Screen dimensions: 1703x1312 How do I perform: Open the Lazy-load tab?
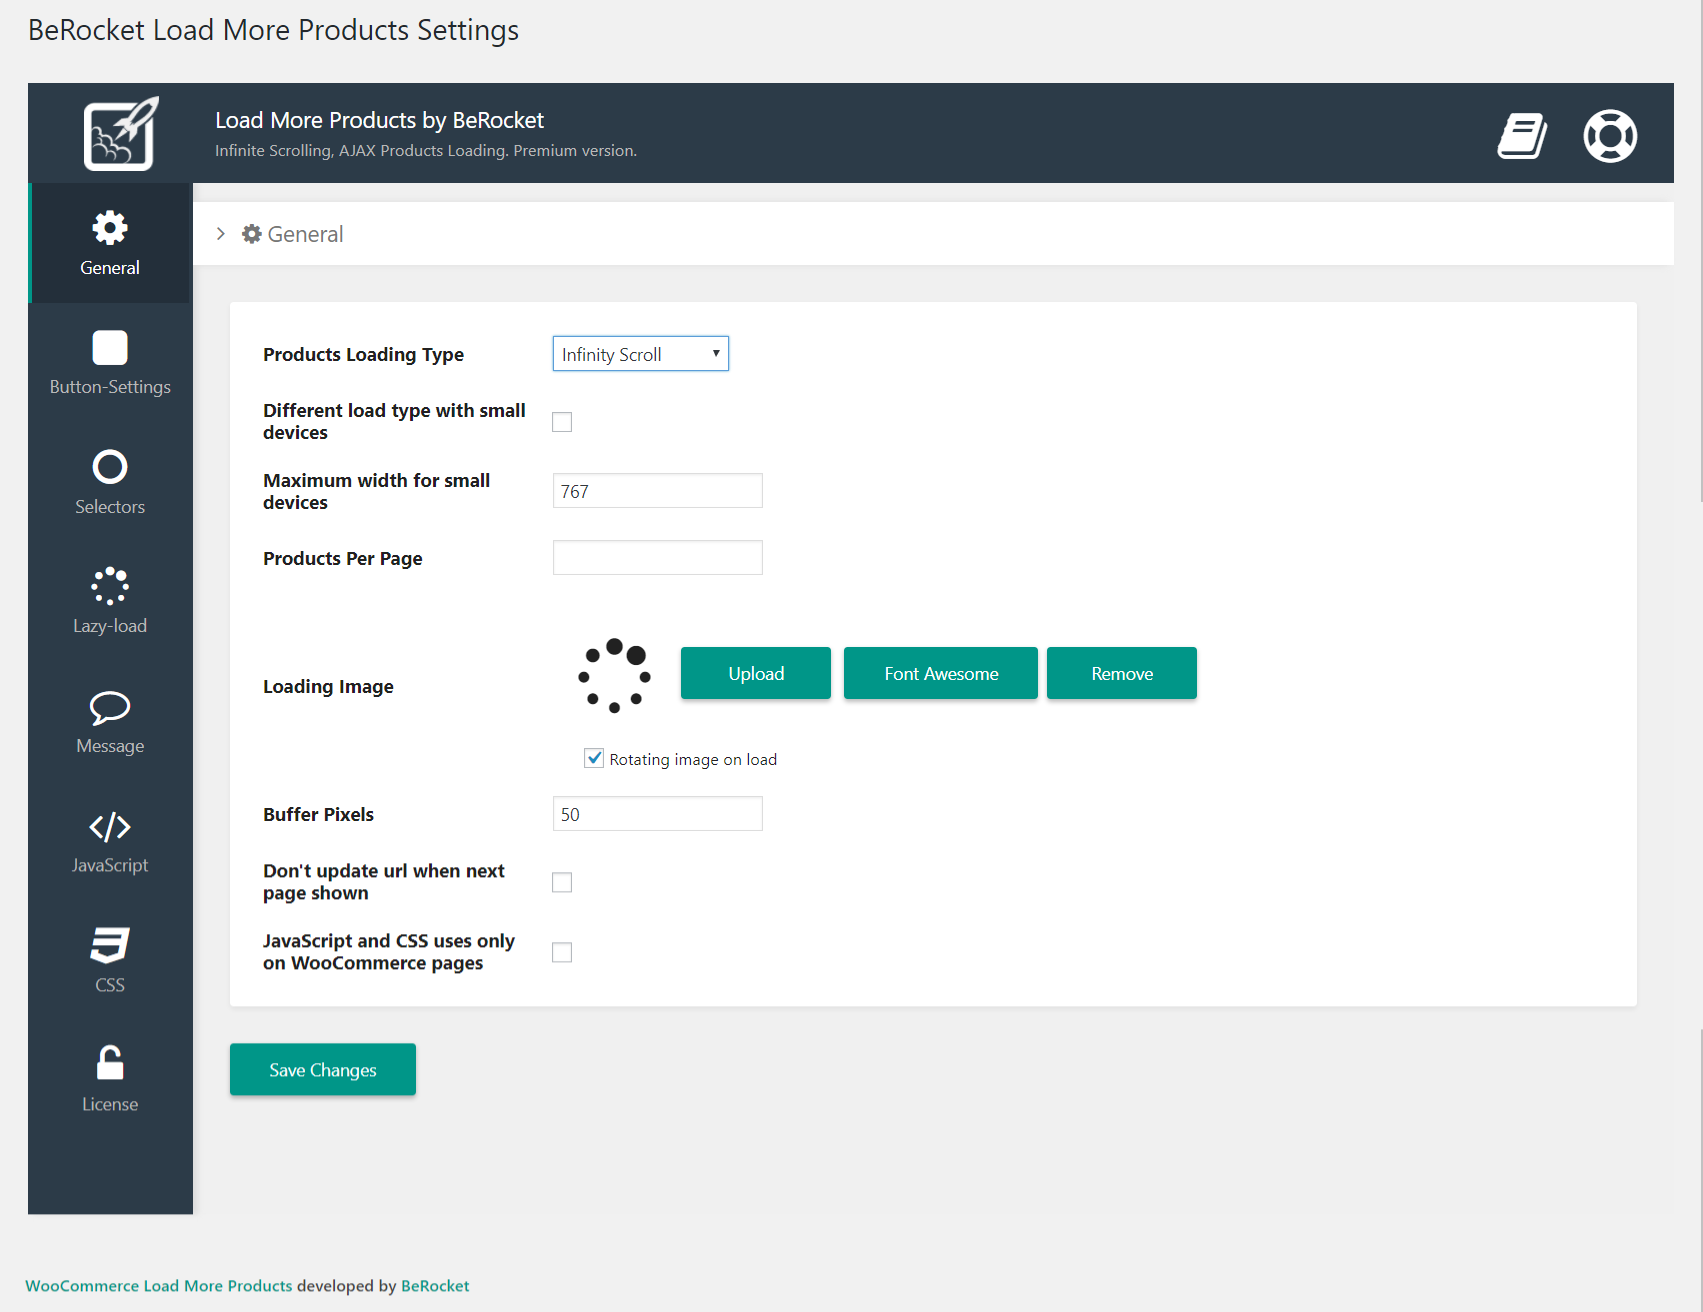click(110, 602)
